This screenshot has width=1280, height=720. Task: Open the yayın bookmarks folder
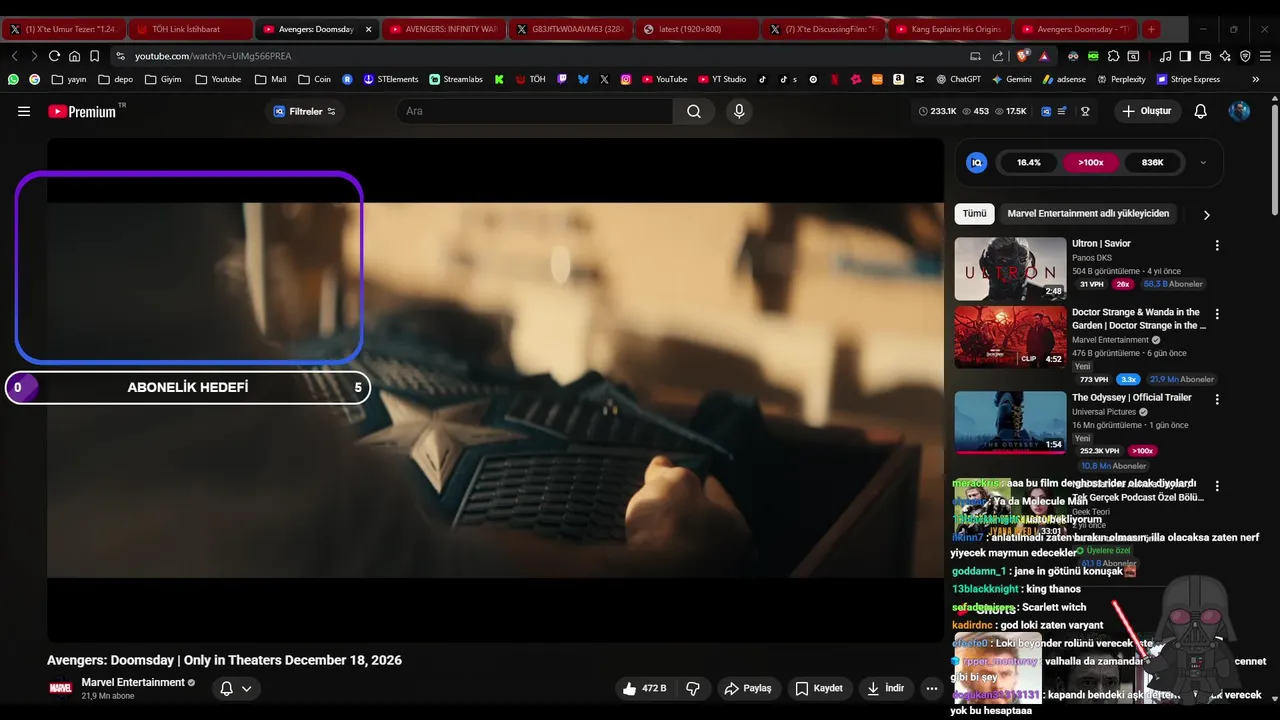[x=69, y=79]
